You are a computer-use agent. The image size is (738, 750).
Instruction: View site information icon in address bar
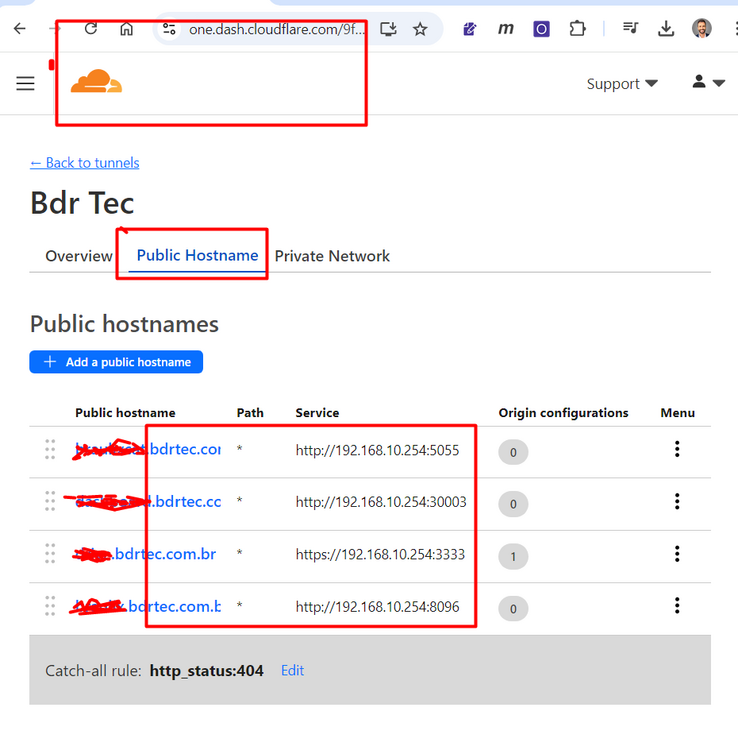click(x=169, y=29)
